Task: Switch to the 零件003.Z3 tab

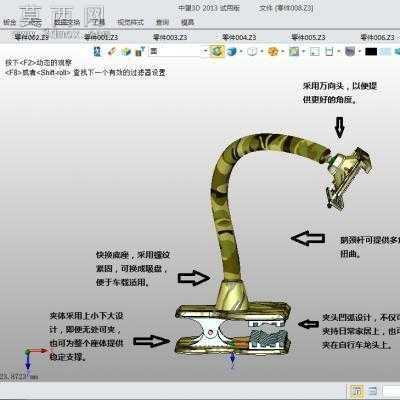Action: point(170,37)
